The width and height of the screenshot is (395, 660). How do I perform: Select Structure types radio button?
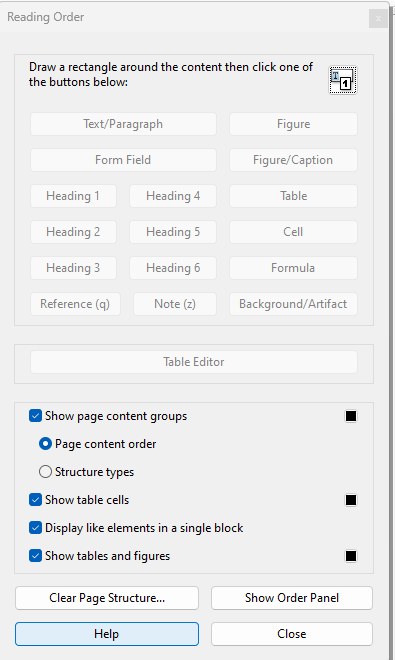[45, 472]
